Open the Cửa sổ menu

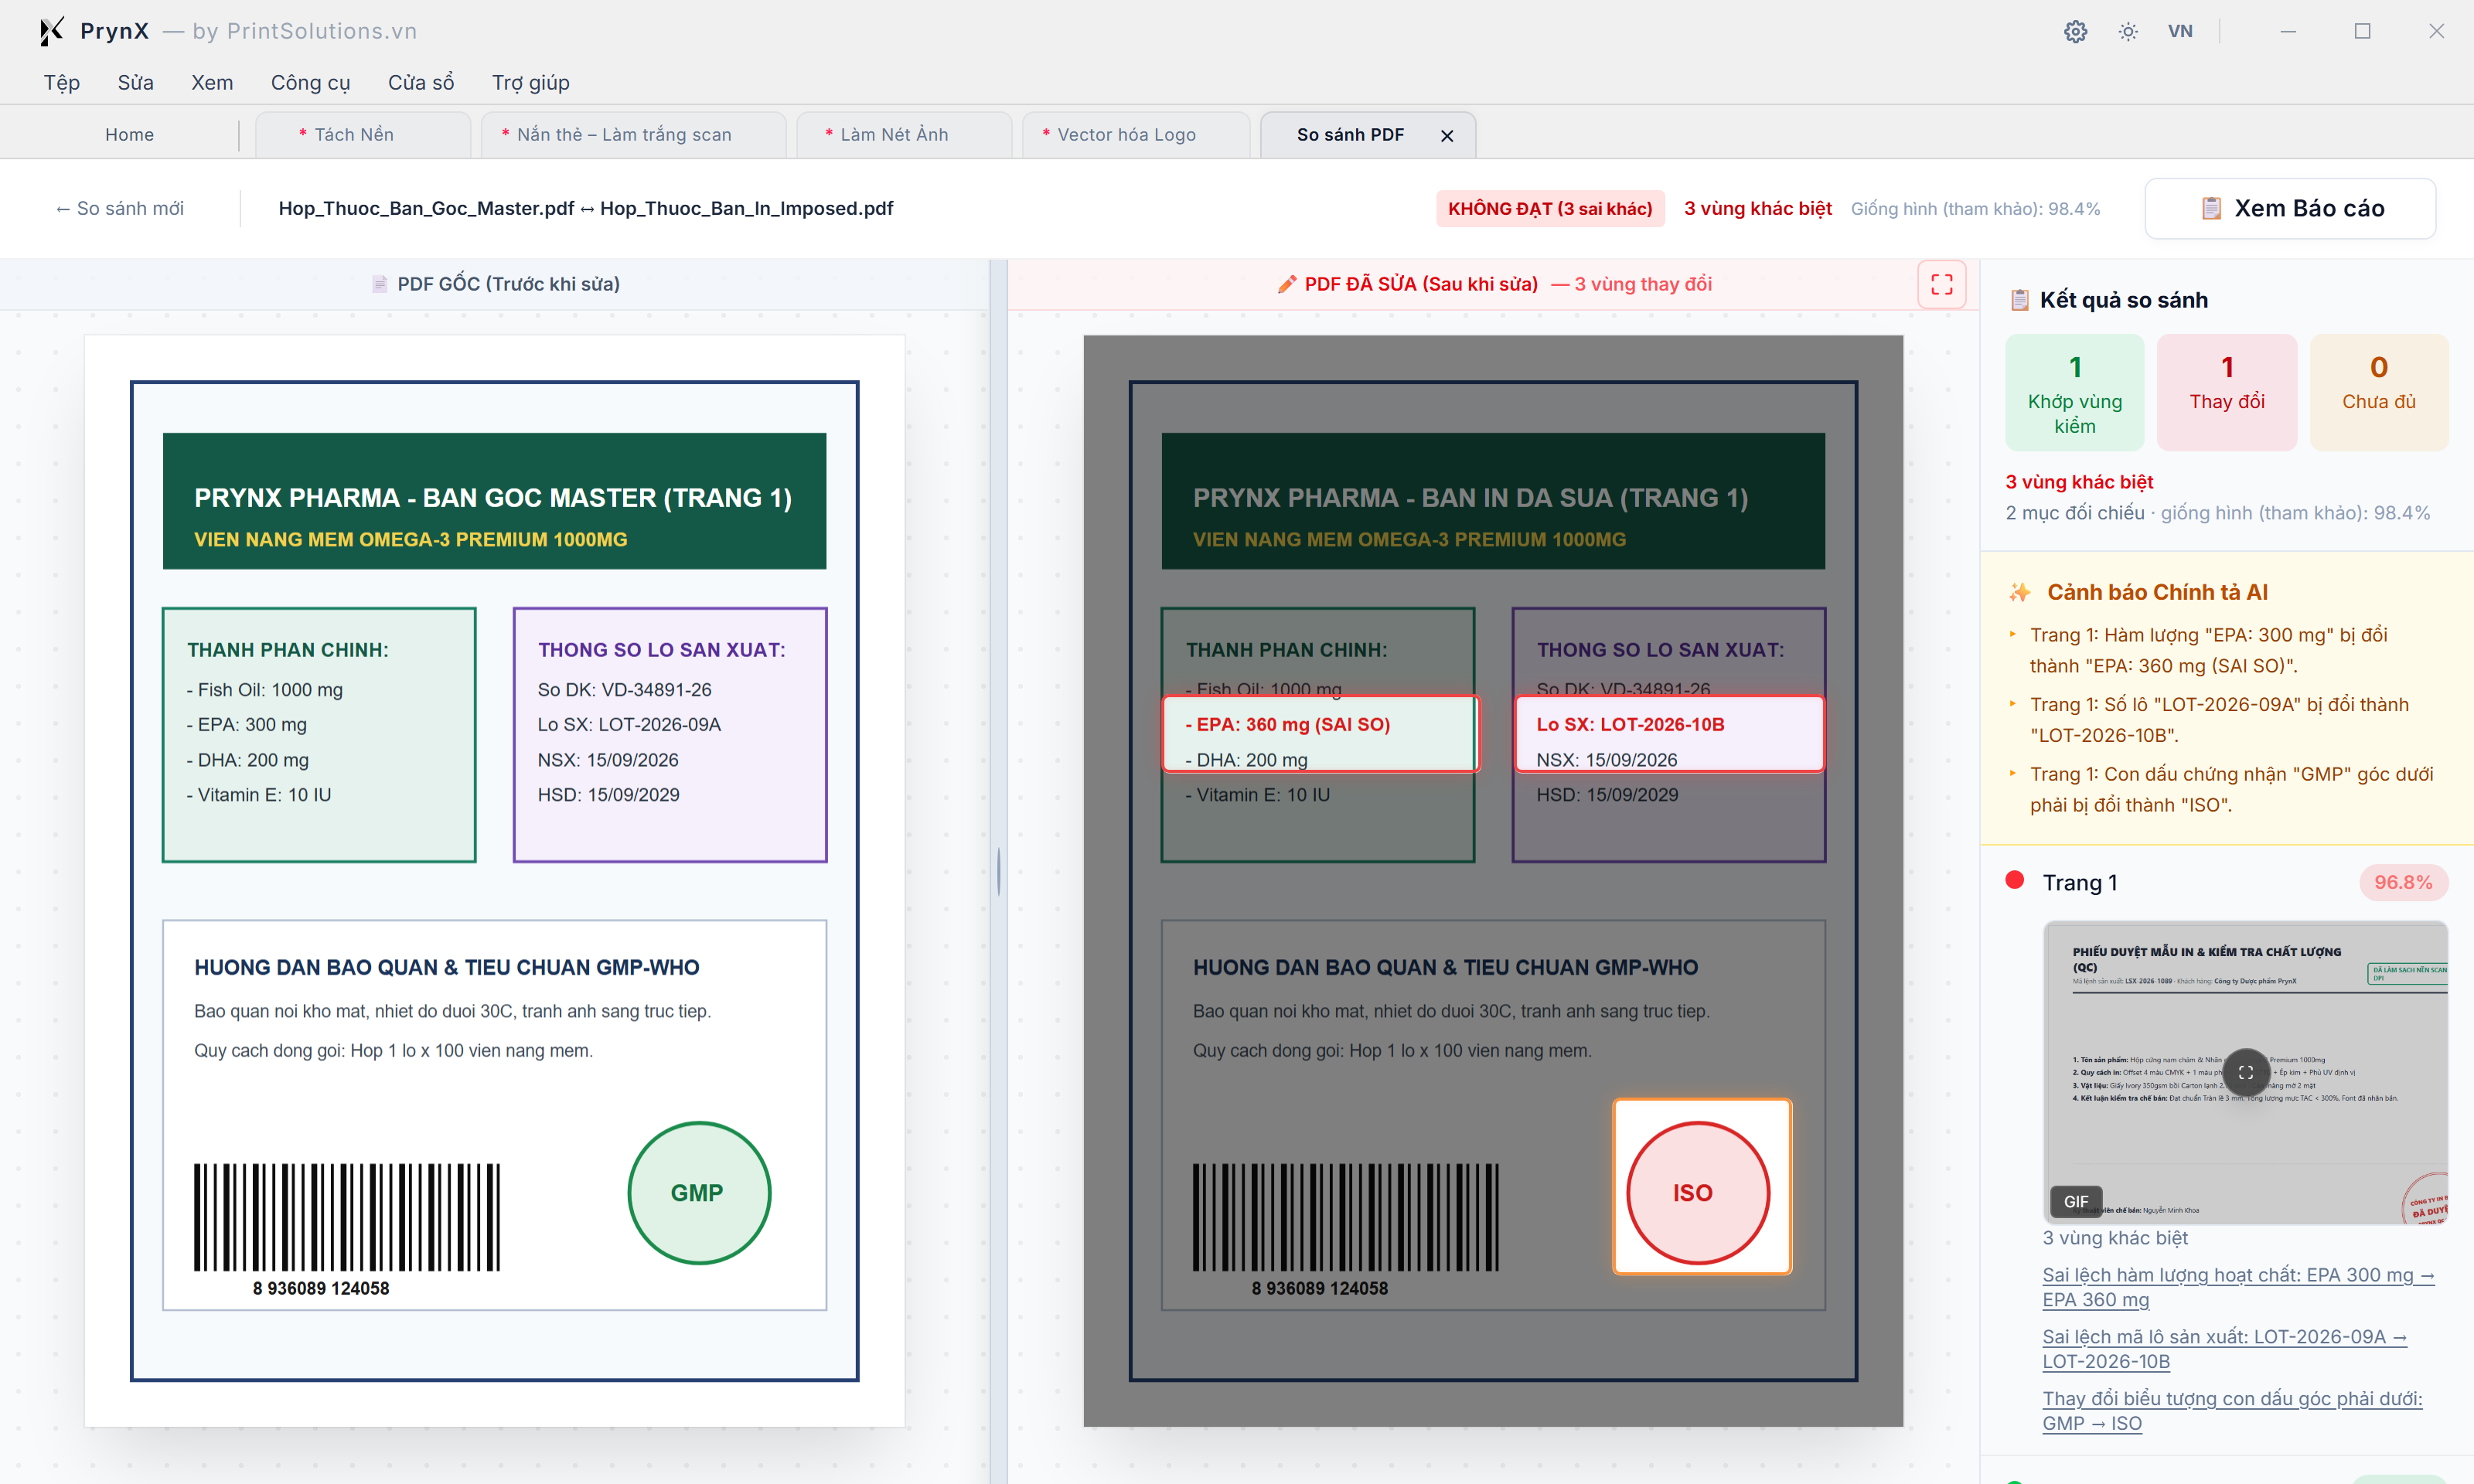421,82
